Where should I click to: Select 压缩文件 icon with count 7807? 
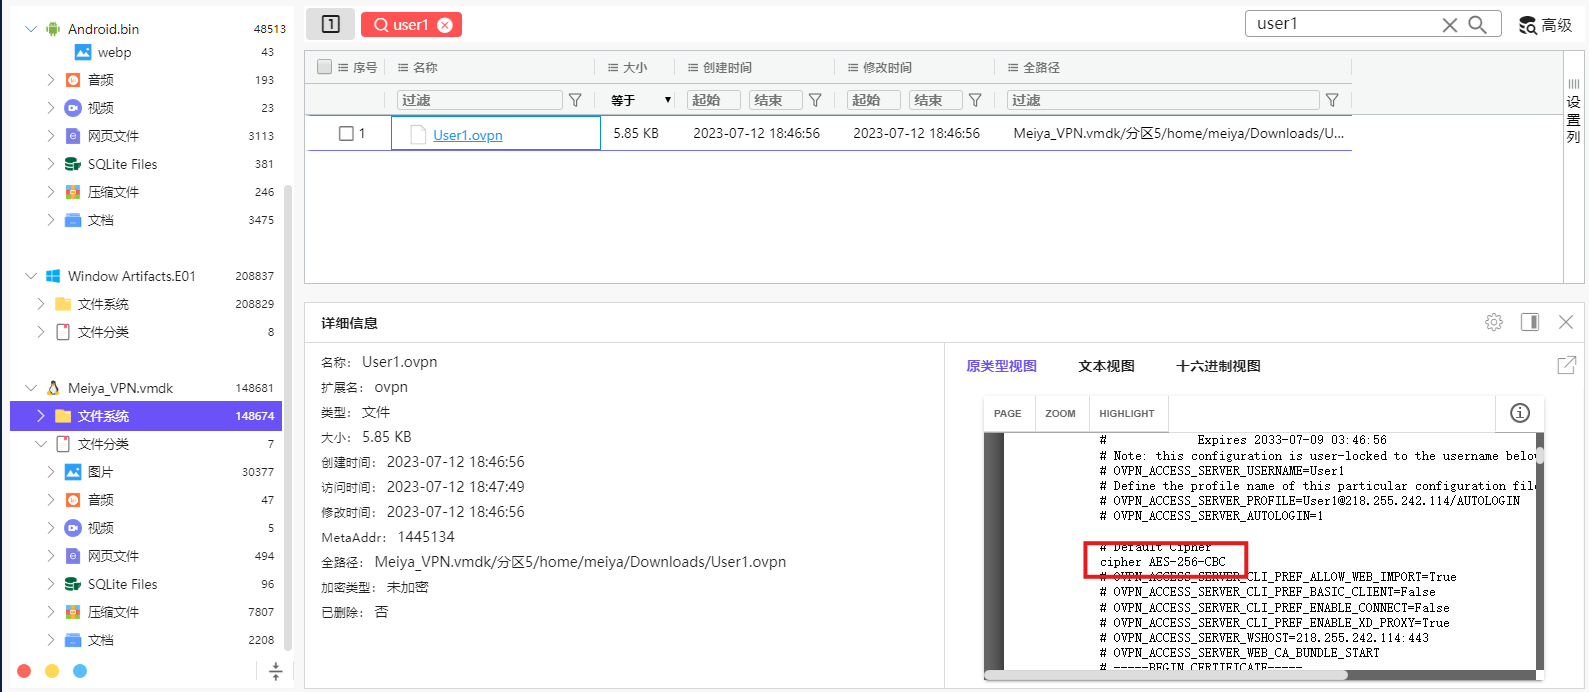[x=73, y=611]
